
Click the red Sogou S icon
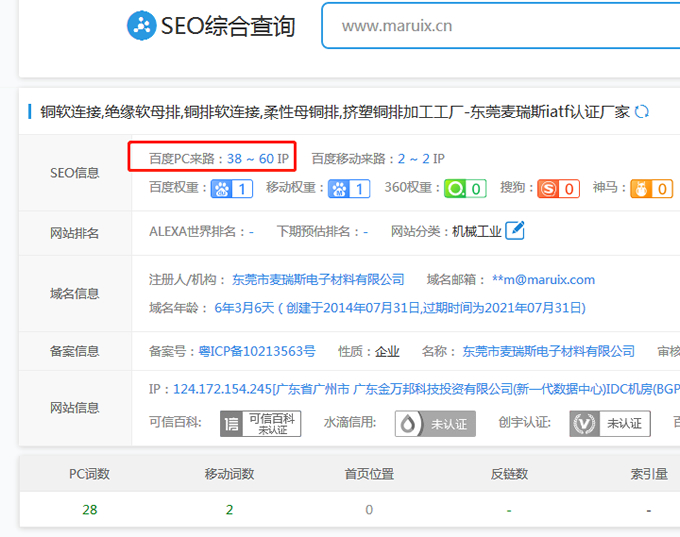pyautogui.click(x=549, y=189)
